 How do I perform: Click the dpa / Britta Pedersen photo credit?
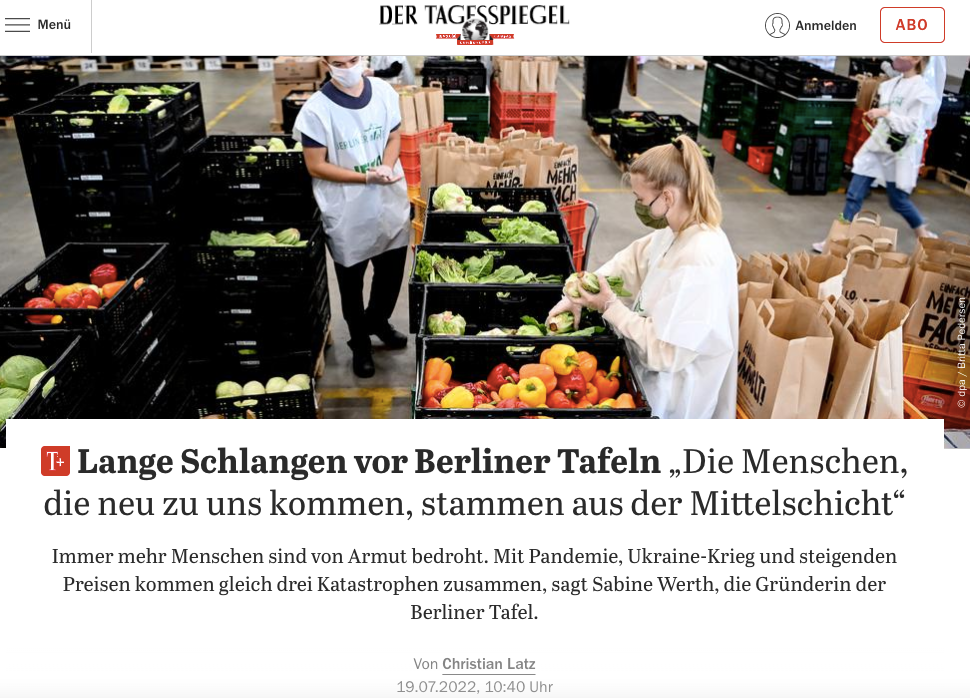tap(961, 353)
